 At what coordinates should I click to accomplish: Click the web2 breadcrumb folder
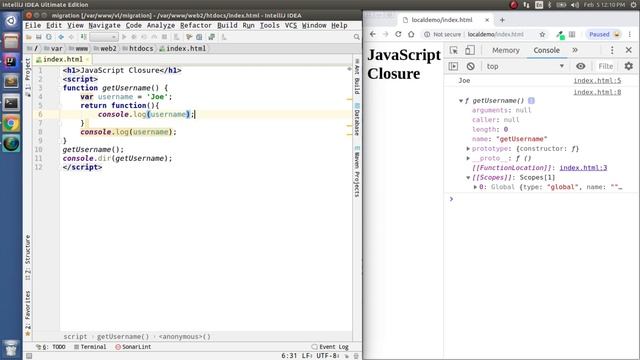105,49
